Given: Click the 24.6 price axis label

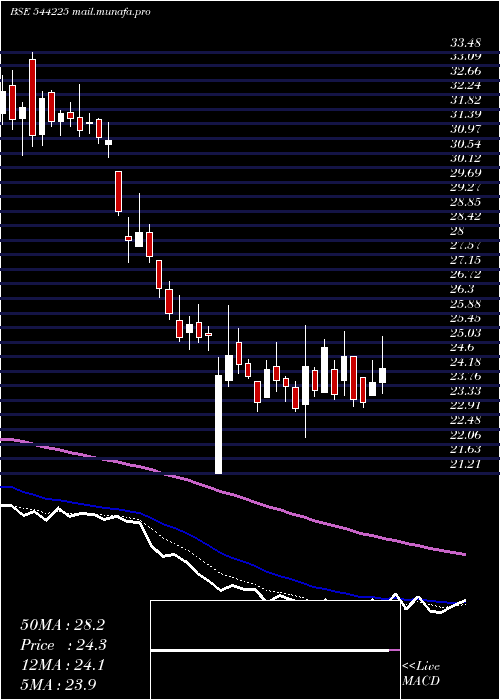Looking at the screenshot, I should click(462, 347).
